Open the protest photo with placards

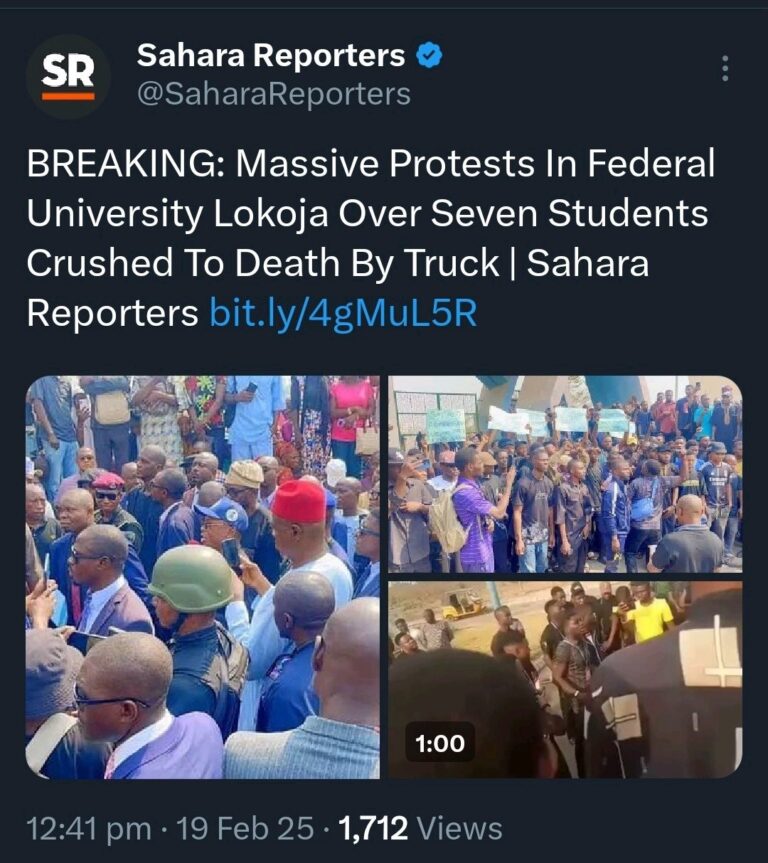565,474
